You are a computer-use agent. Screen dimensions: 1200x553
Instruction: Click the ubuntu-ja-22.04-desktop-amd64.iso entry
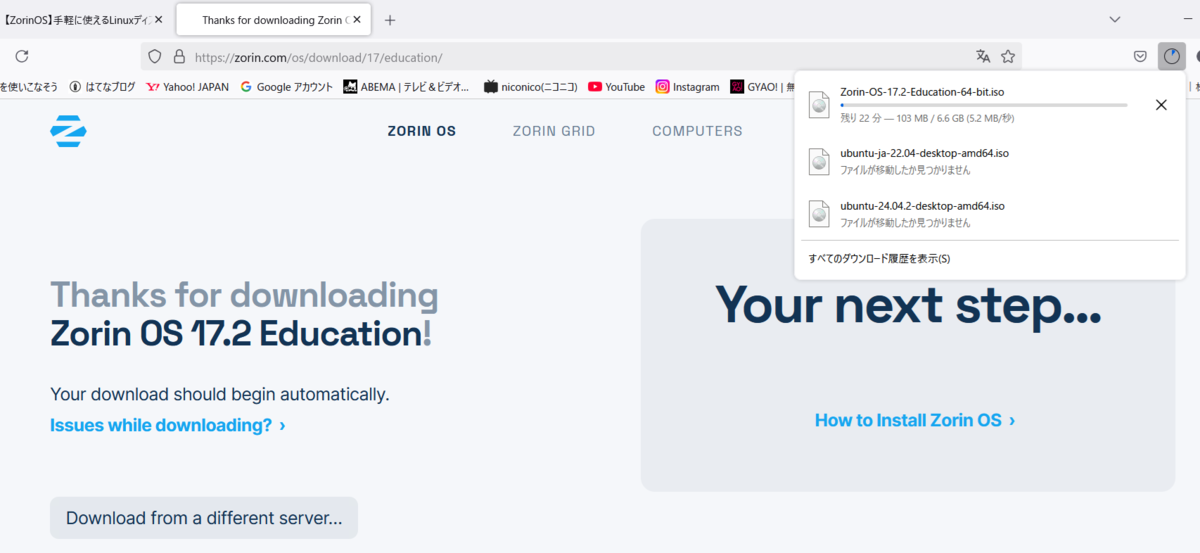(989, 161)
